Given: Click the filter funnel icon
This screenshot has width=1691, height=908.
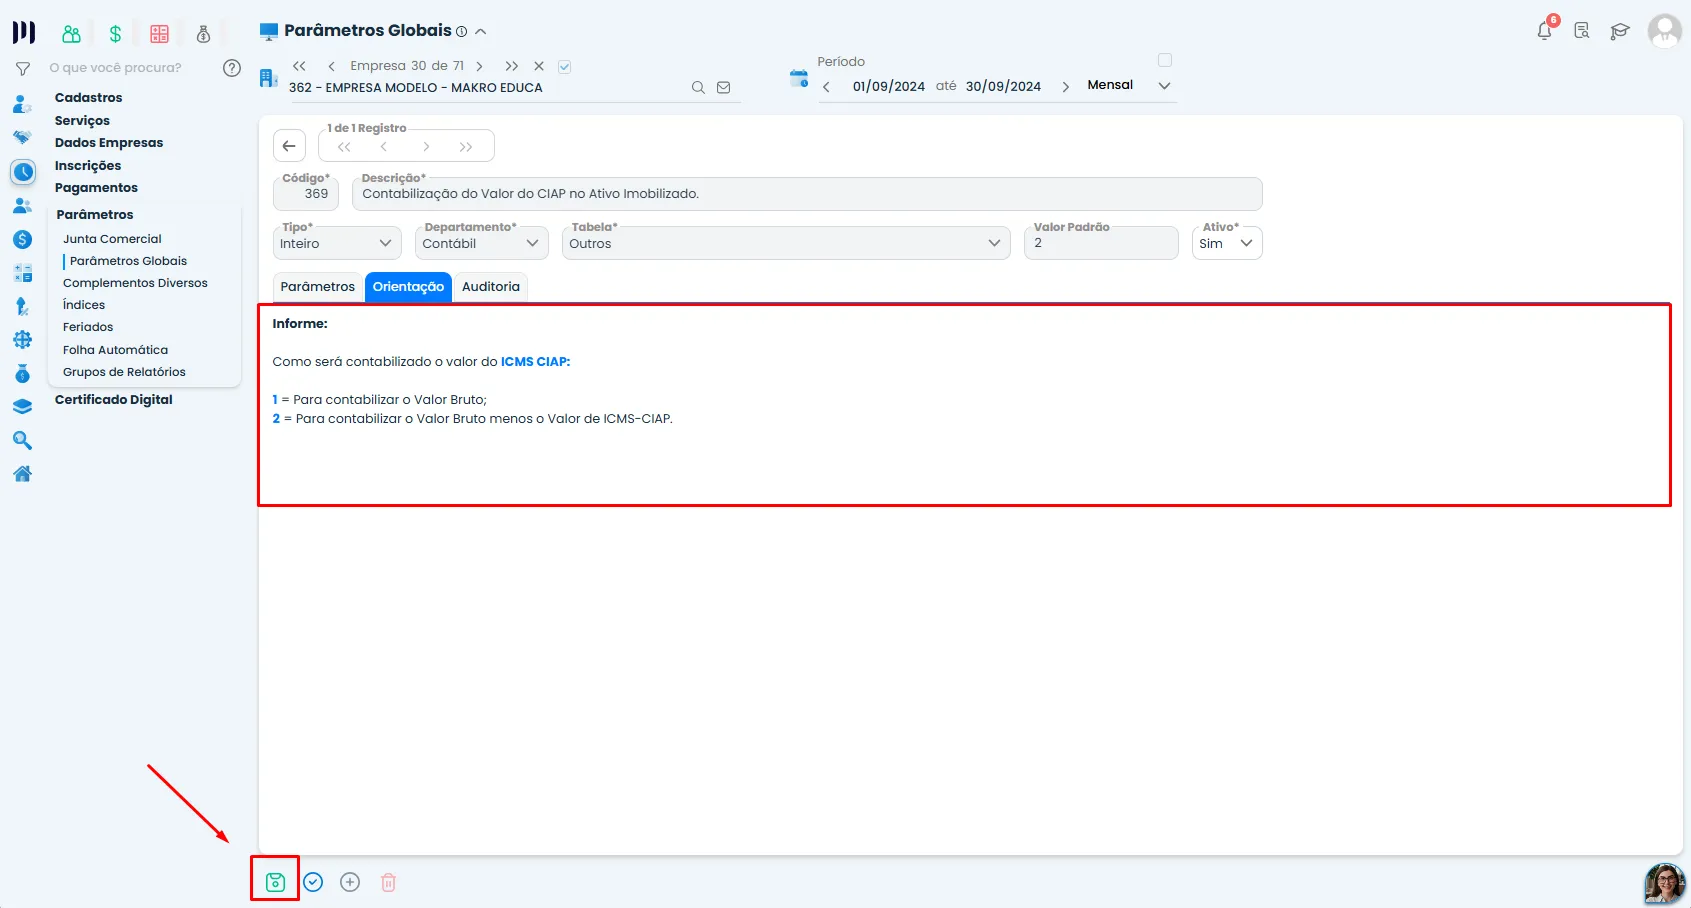Looking at the screenshot, I should click(22, 69).
